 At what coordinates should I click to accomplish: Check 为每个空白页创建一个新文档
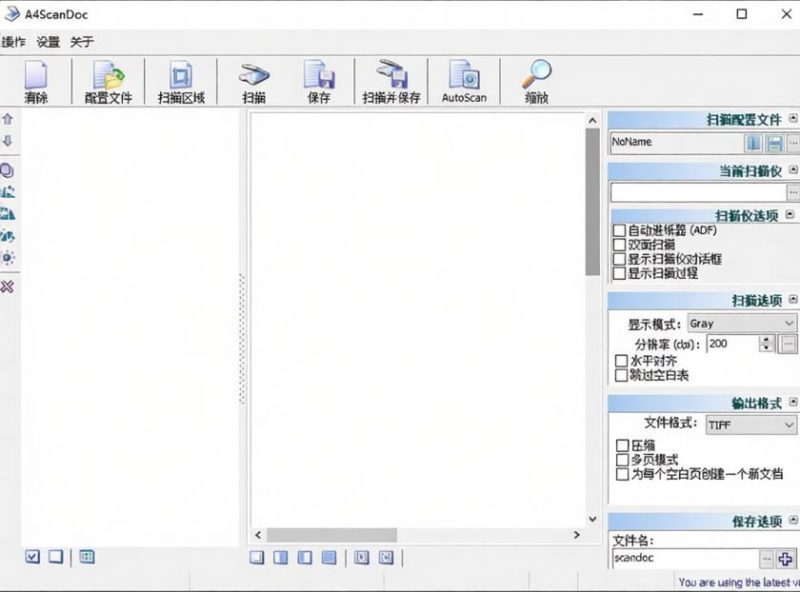tap(622, 474)
